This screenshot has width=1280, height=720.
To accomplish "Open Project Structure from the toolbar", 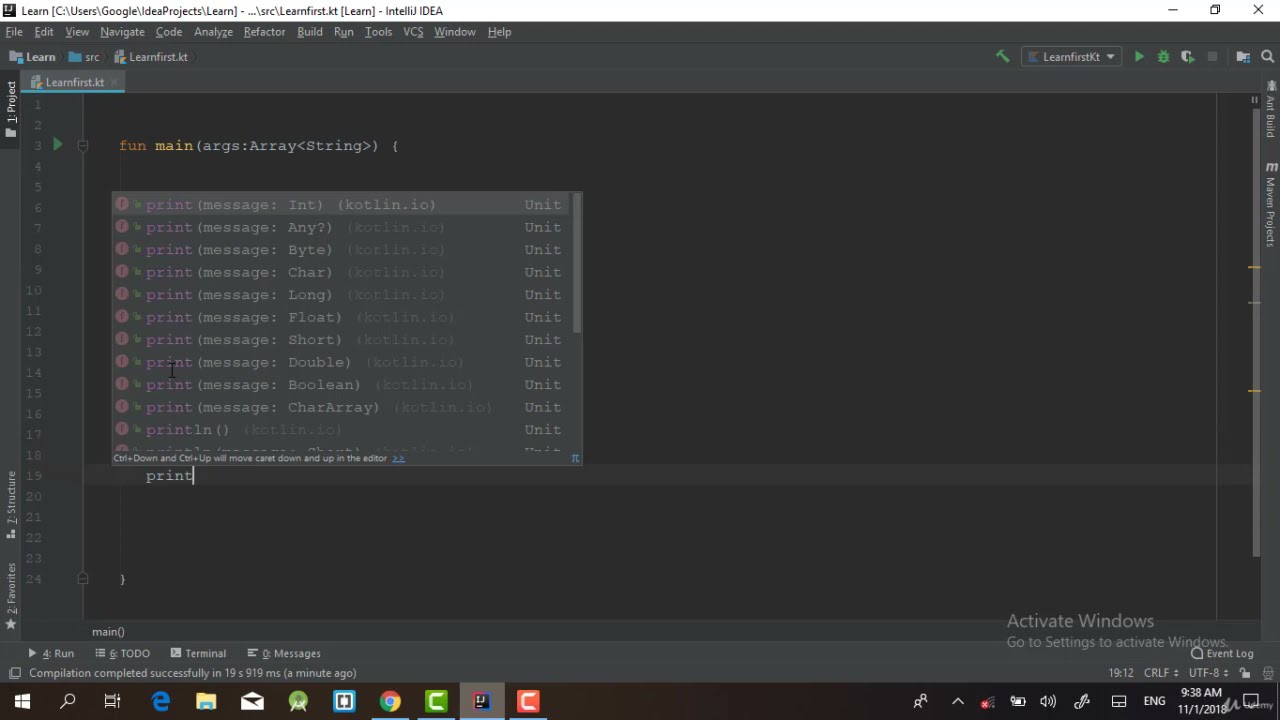I will (x=1243, y=57).
